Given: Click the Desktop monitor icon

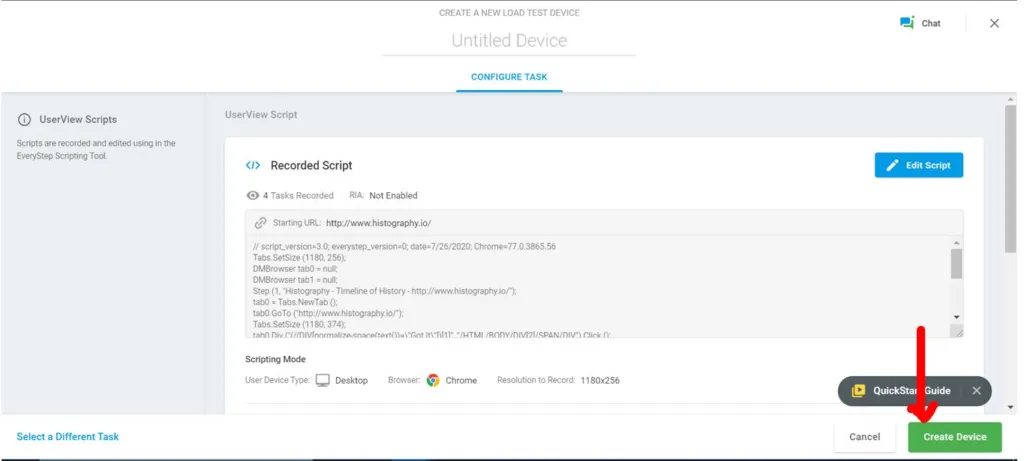Looking at the screenshot, I should 323,380.
